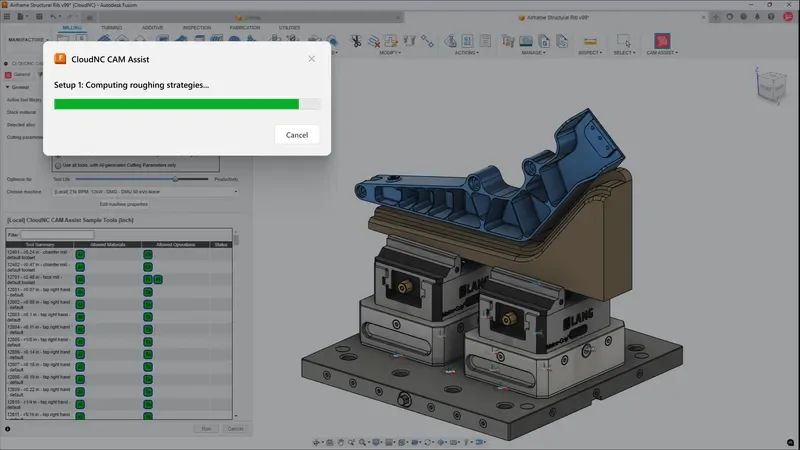This screenshot has width=800, height=450.
Task: Expand the SELECT dropdown menu
Action: pos(624,53)
